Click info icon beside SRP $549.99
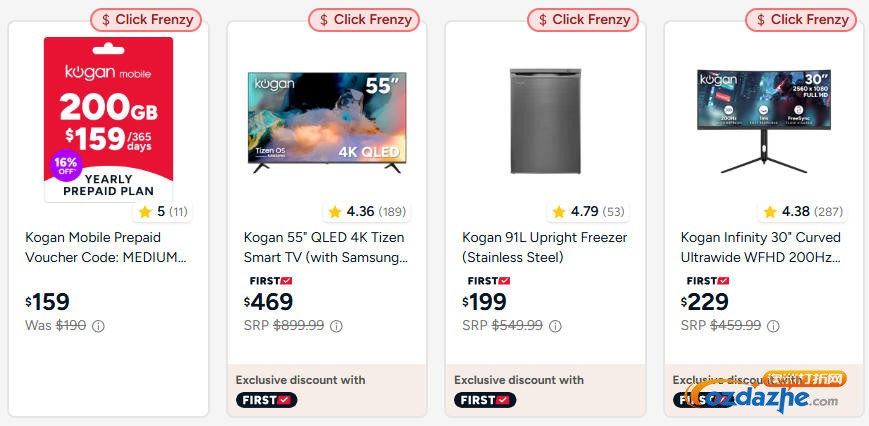The image size is (869, 426). pyautogui.click(x=555, y=326)
